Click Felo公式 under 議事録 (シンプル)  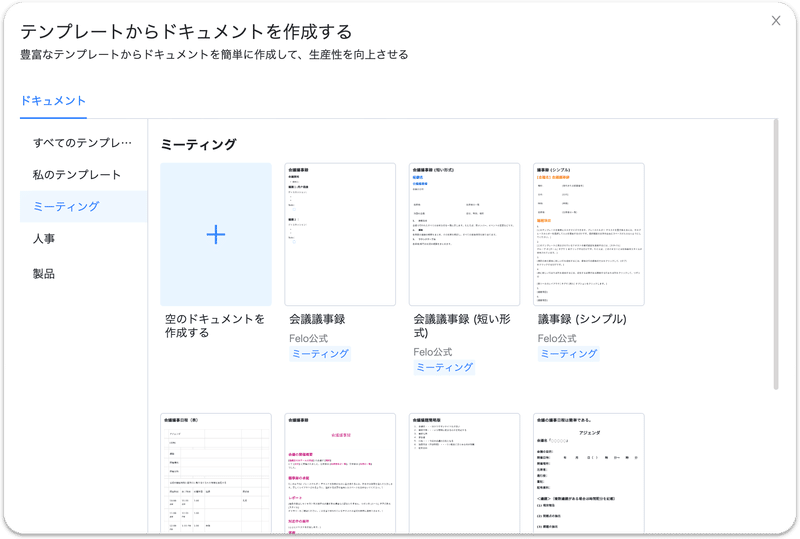(x=557, y=338)
